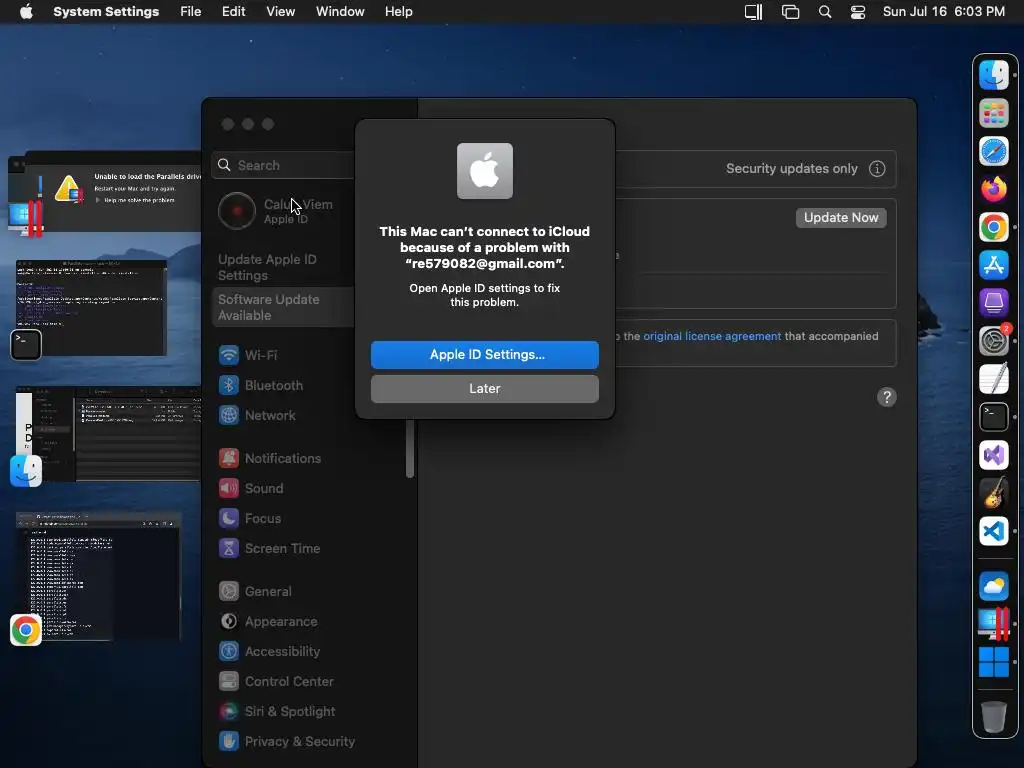Screen dimensions: 1024x768
Task: Open Visual Studio Code from the Dock
Action: pyautogui.click(x=994, y=531)
